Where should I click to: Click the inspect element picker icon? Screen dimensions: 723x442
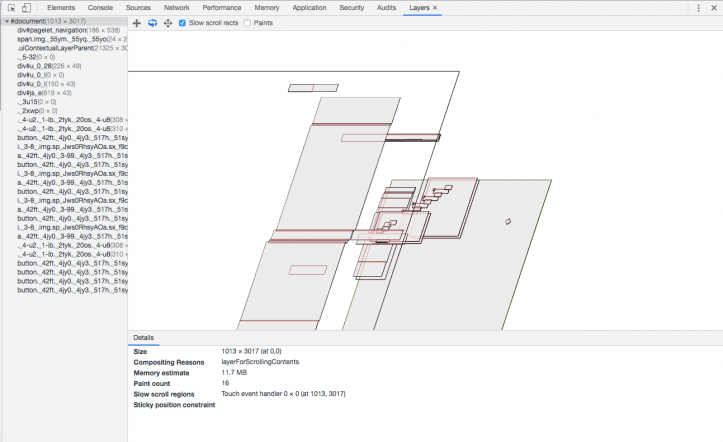point(10,7)
